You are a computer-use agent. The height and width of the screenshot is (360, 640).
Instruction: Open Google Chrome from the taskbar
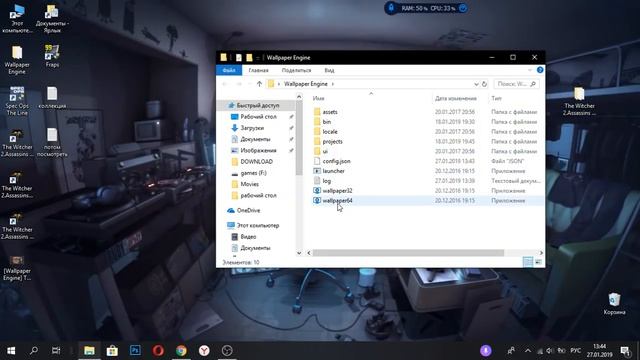pyautogui.click(x=181, y=350)
